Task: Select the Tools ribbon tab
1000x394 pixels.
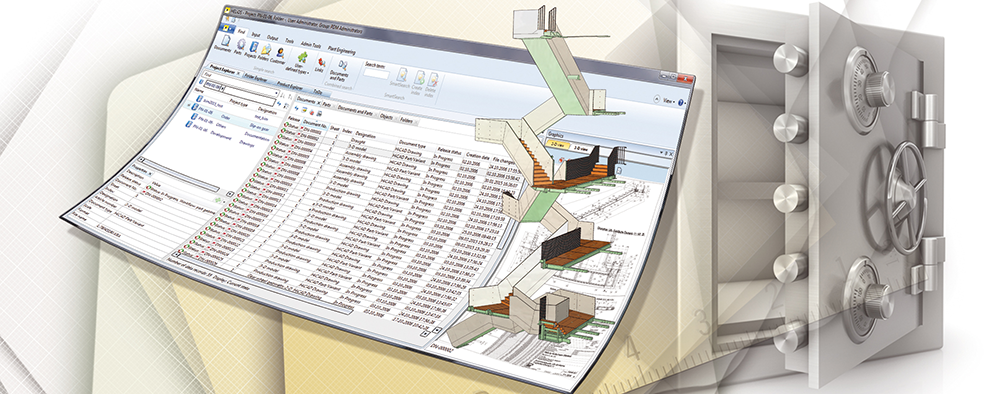Action: (x=290, y=41)
